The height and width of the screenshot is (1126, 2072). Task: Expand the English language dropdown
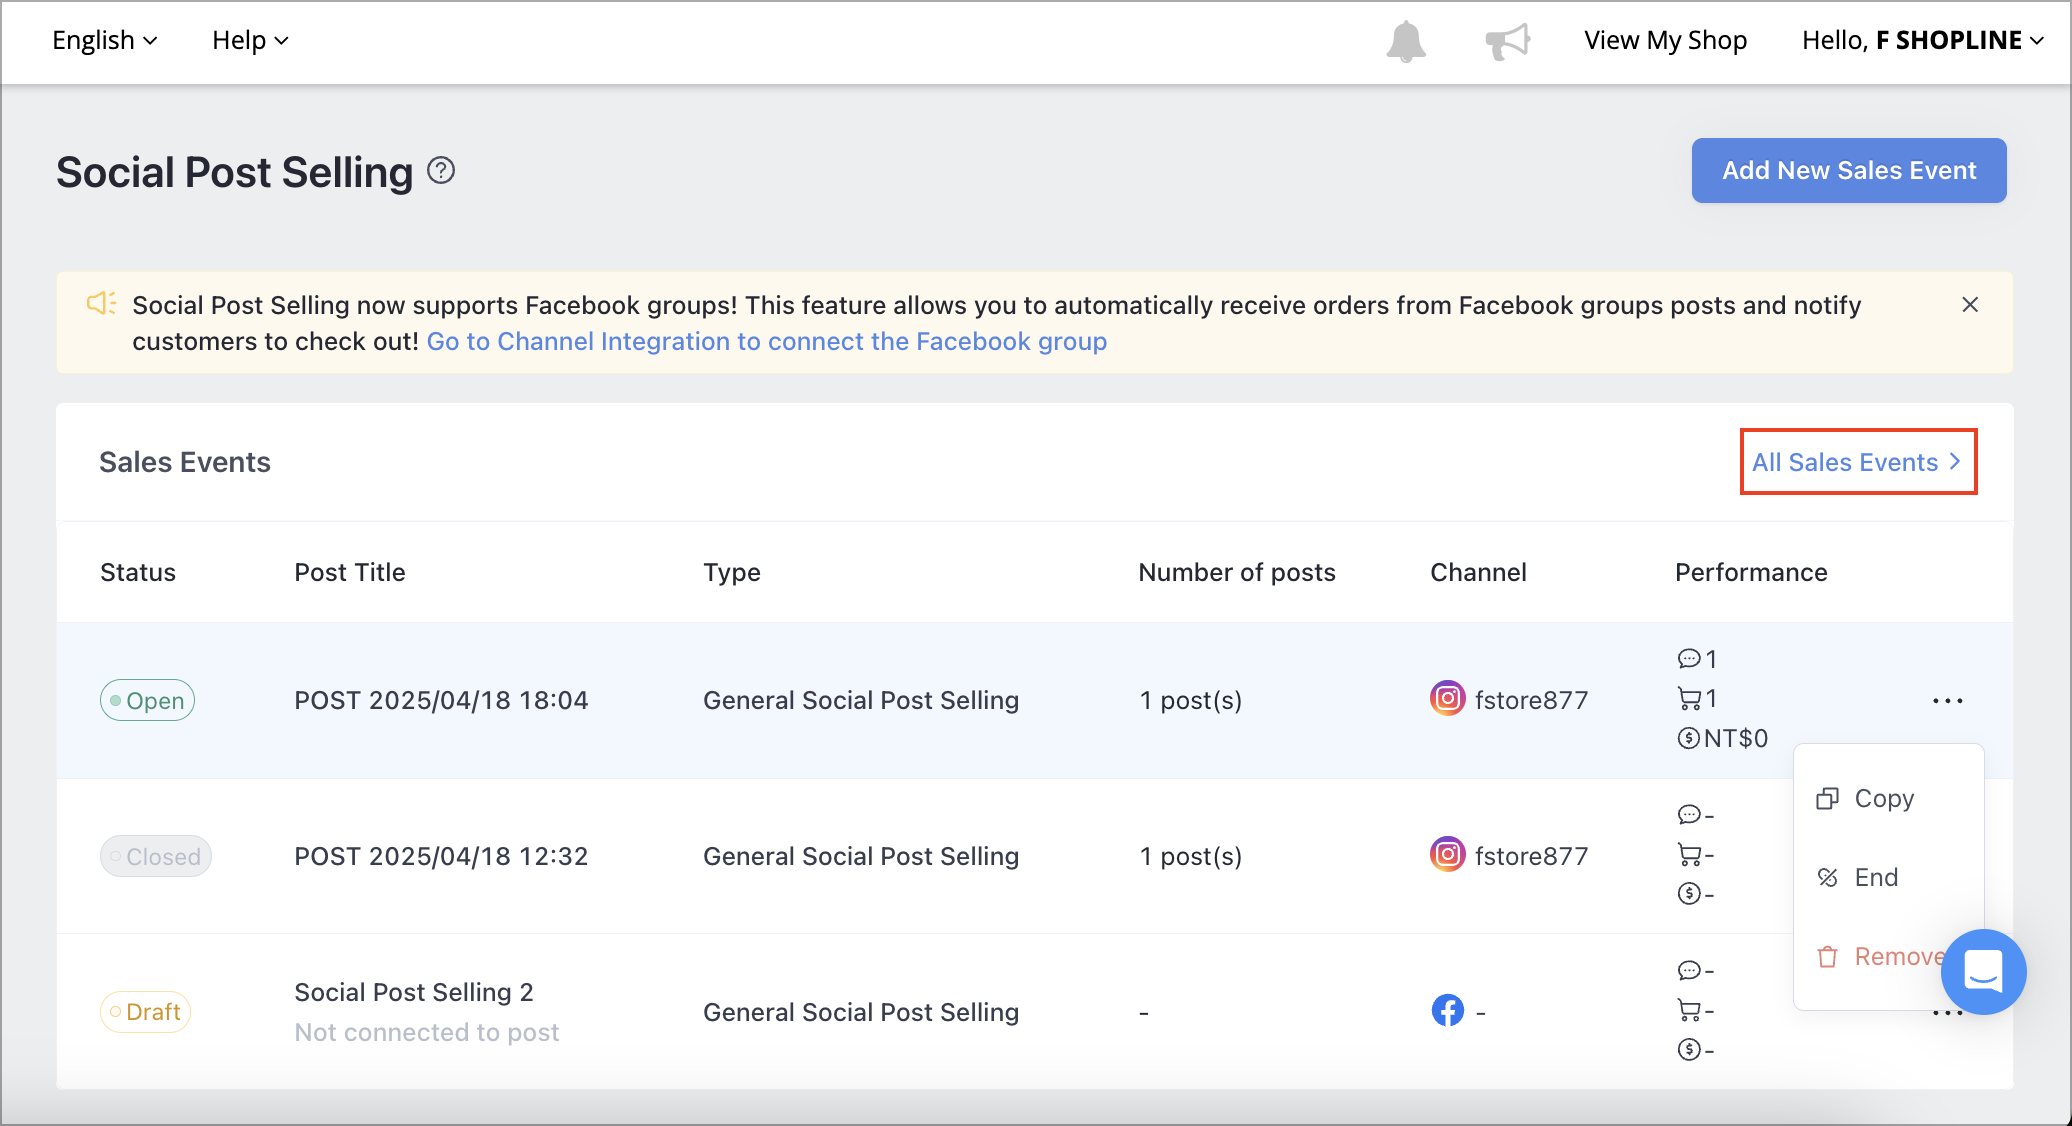(105, 41)
